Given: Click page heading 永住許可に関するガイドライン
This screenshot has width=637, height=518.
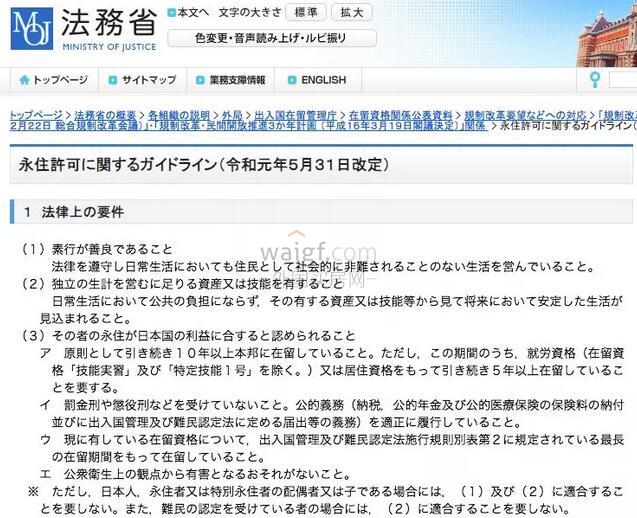Looking at the screenshot, I should tap(204, 165).
